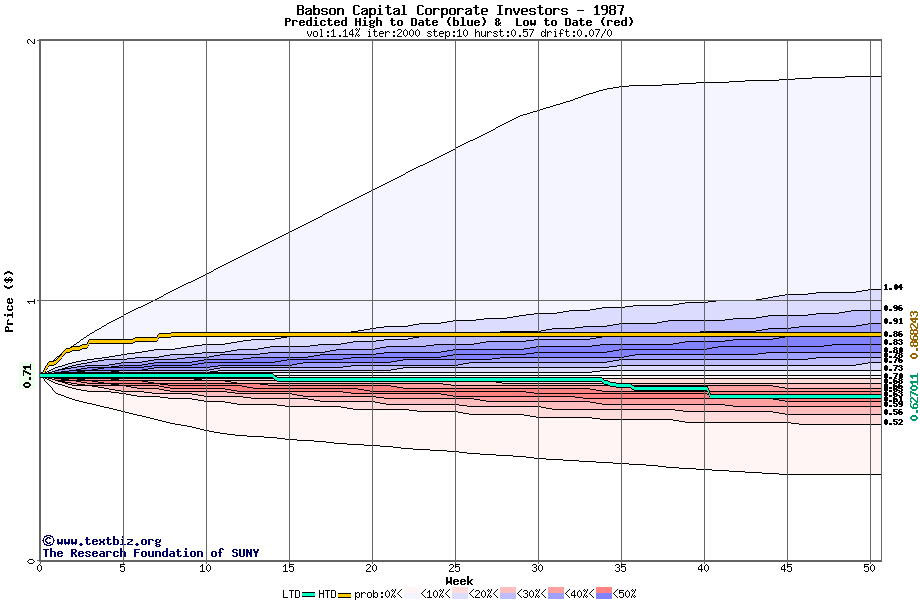Select the 40–50% probability legend swatch

coord(604,594)
